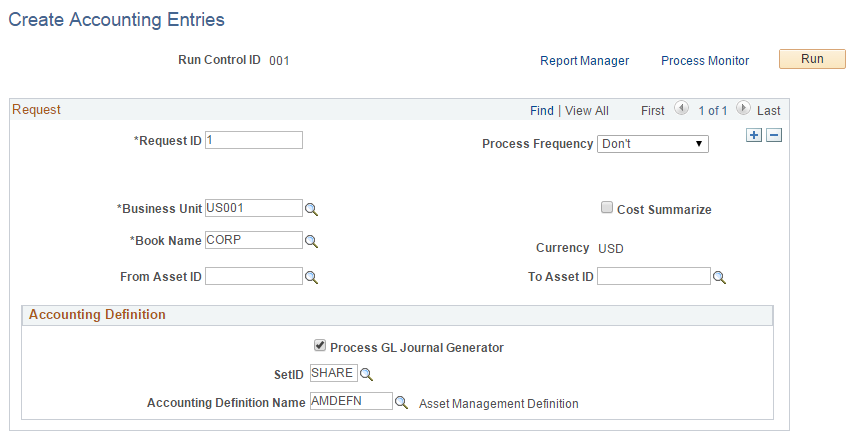Focus the Book Name field

pyautogui.click(x=254, y=240)
